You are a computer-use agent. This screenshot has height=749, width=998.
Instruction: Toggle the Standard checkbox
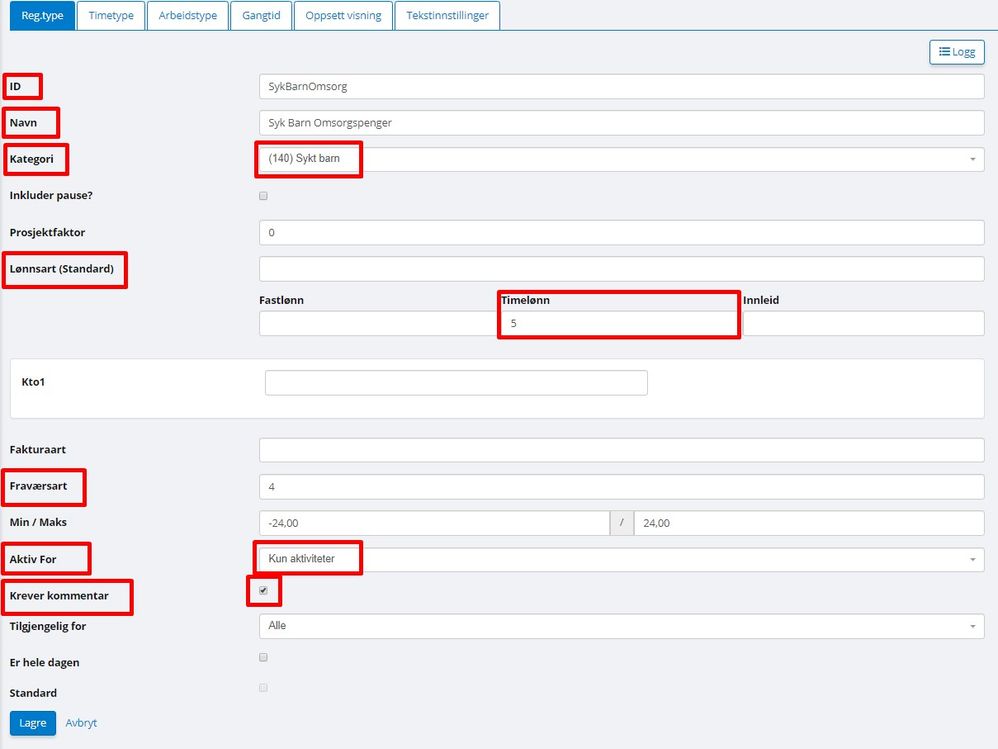click(x=264, y=688)
